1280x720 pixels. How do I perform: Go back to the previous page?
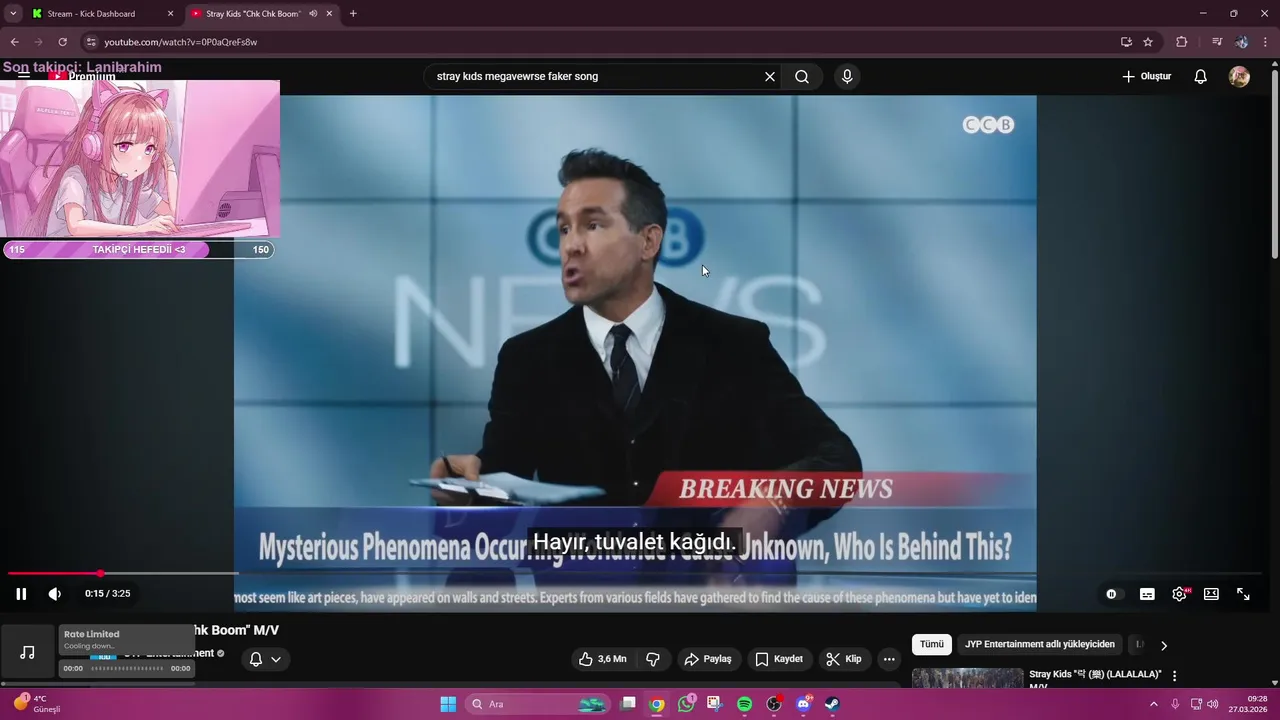tap(14, 42)
